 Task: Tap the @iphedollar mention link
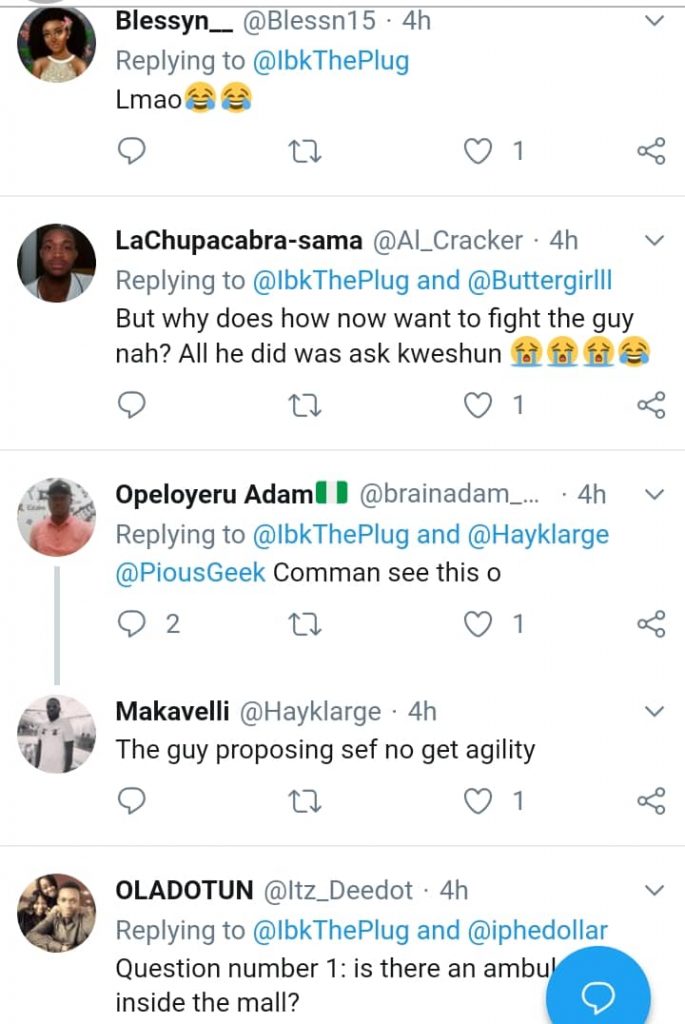537,930
